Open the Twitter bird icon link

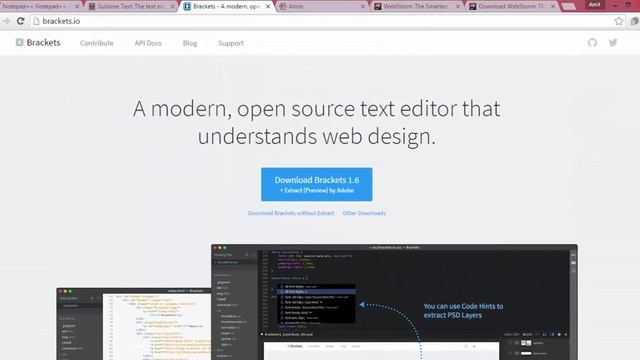pyautogui.click(x=613, y=42)
